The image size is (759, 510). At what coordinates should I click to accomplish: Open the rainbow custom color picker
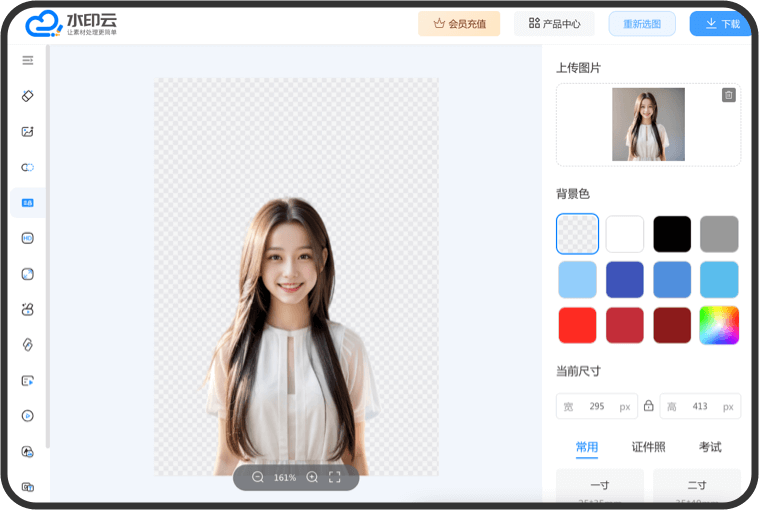pos(719,325)
